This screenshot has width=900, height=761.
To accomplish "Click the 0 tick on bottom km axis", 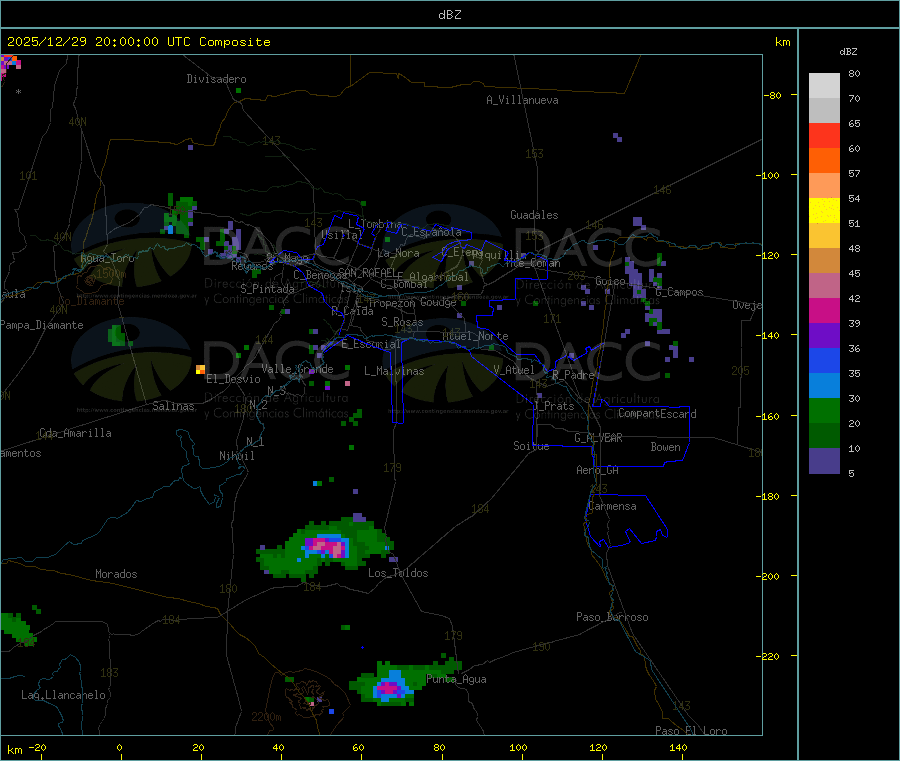I will click(119, 748).
